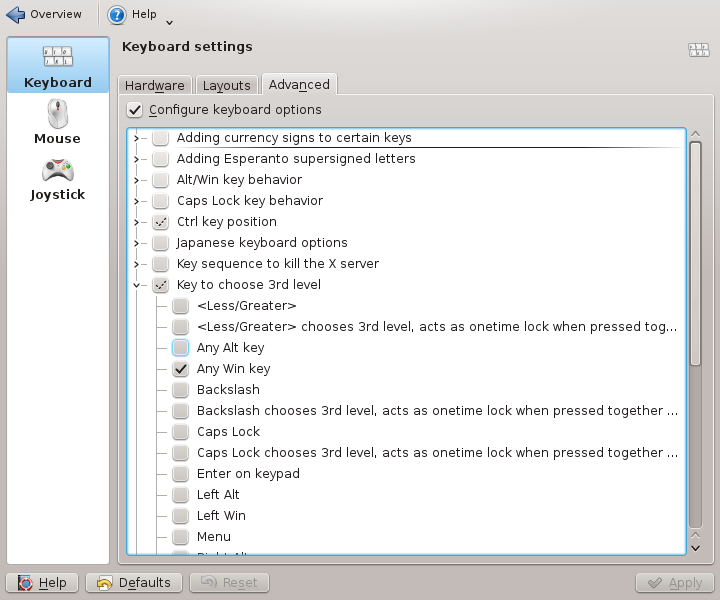Check Caps Lock key behavior checkbox
This screenshot has width=720, height=600.
click(160, 201)
